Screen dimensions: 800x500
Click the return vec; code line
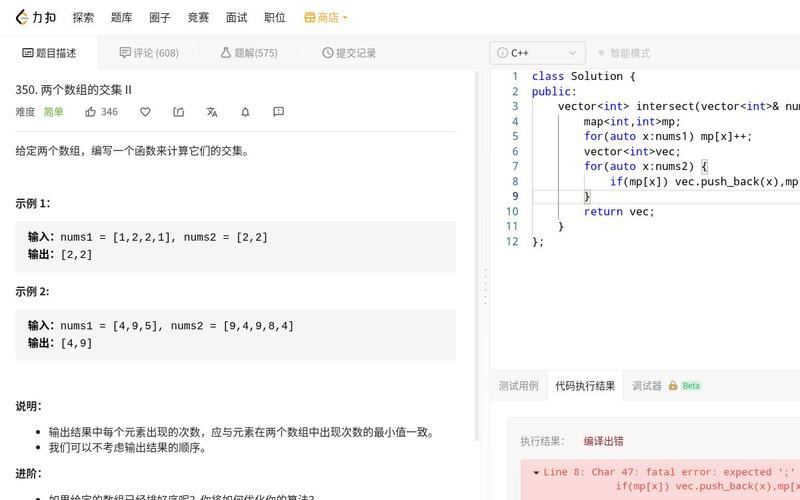(x=619, y=211)
